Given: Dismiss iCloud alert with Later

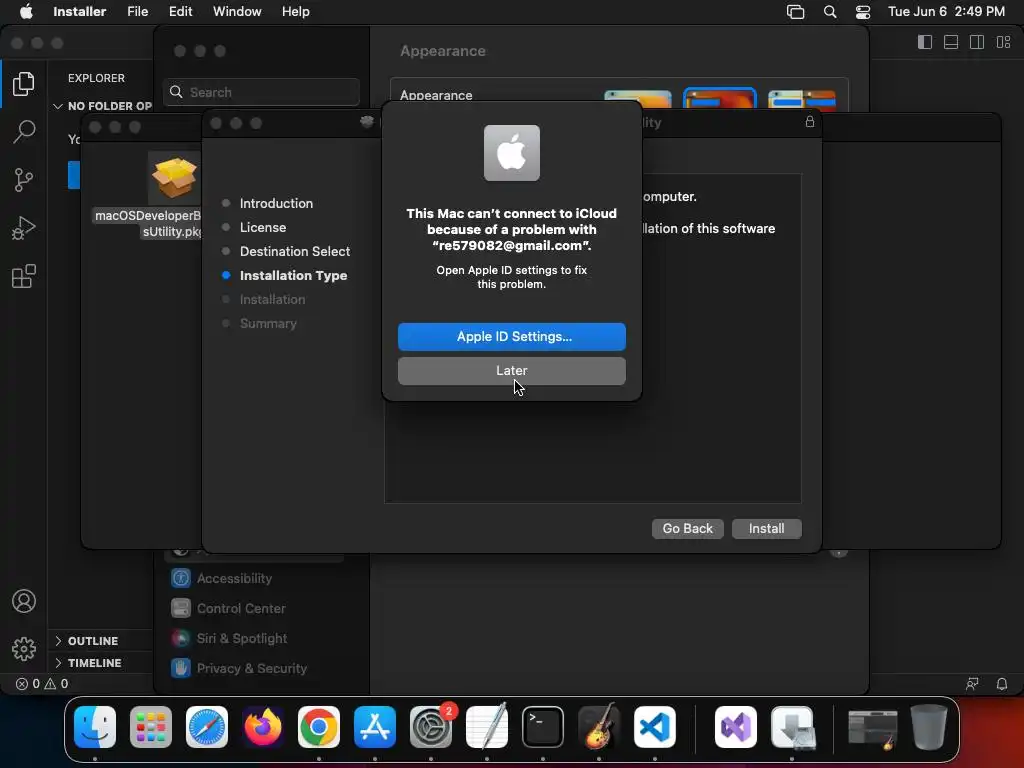Looking at the screenshot, I should pos(511,370).
